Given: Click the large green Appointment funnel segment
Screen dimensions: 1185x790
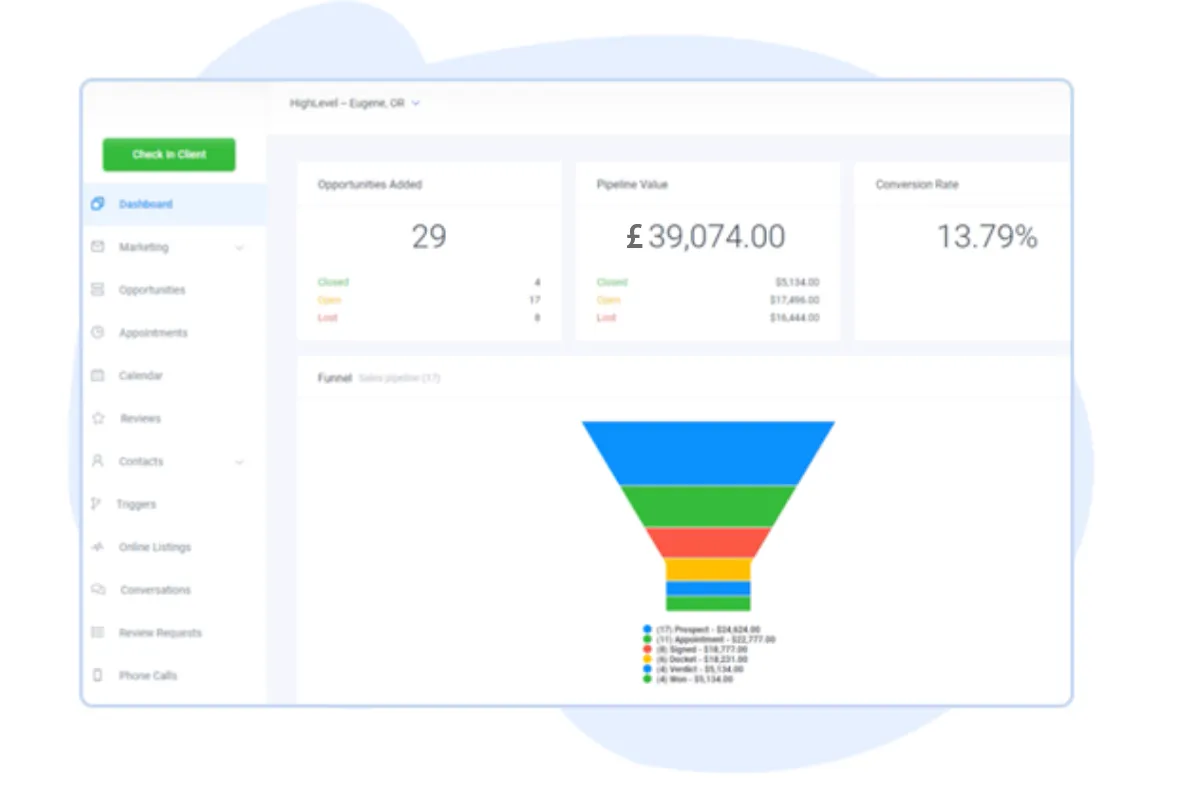Looking at the screenshot, I should click(x=708, y=506).
